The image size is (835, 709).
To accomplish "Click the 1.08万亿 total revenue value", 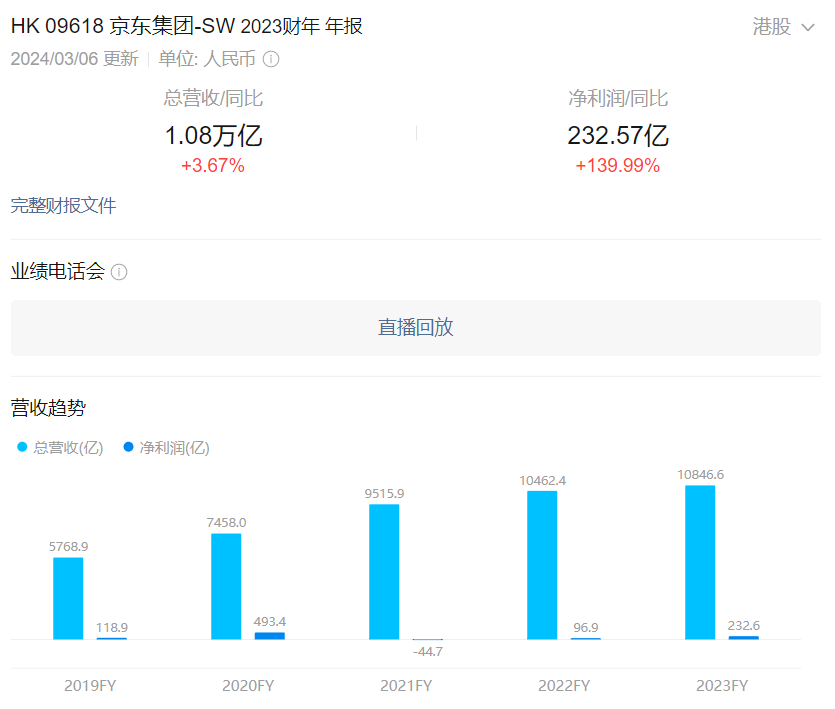I will [x=213, y=135].
